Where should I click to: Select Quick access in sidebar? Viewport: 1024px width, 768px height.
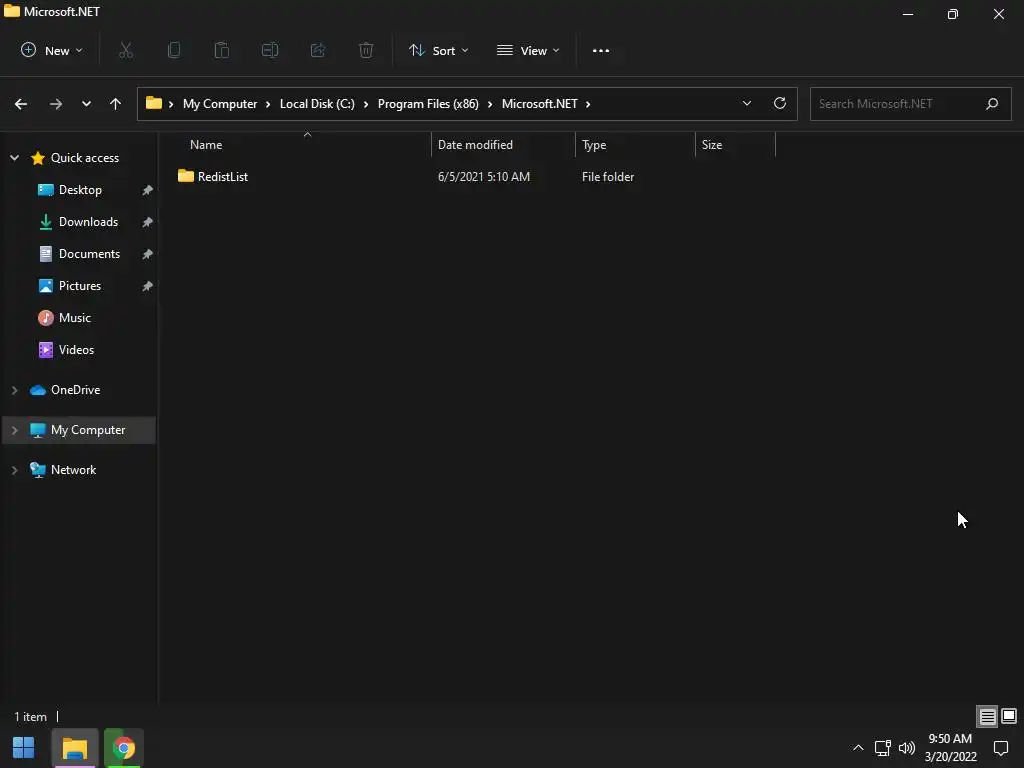click(x=85, y=157)
